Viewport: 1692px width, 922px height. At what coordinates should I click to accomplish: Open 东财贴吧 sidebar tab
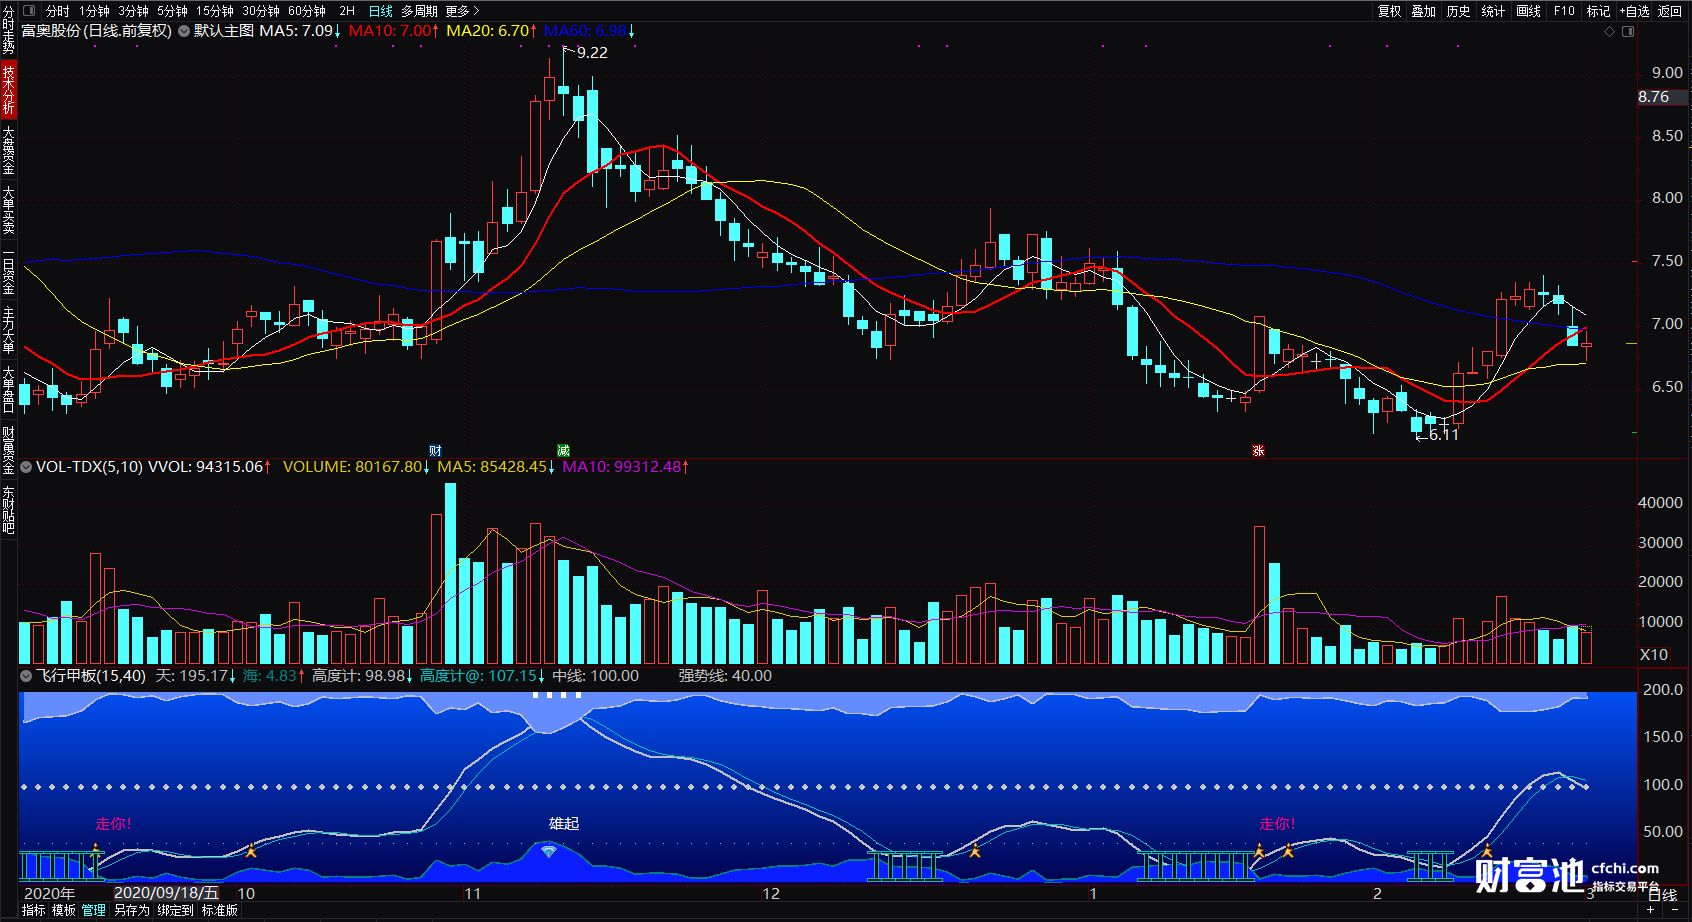point(8,510)
